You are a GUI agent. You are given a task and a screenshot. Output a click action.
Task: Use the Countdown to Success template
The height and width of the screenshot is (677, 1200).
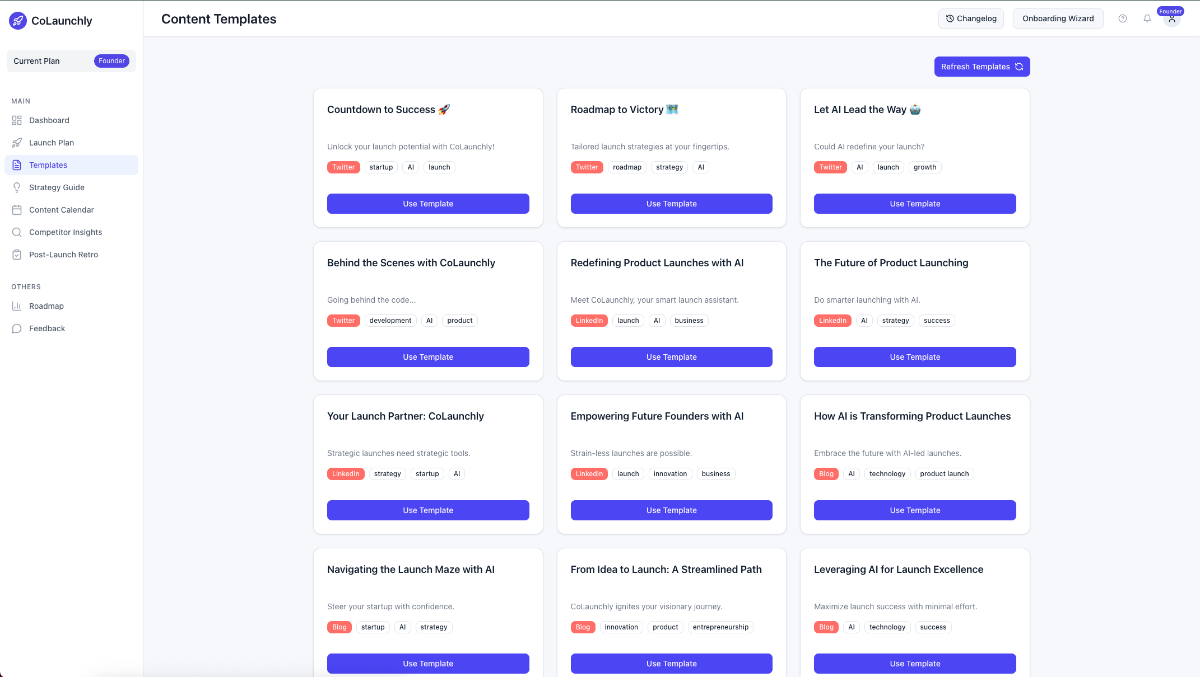click(428, 204)
